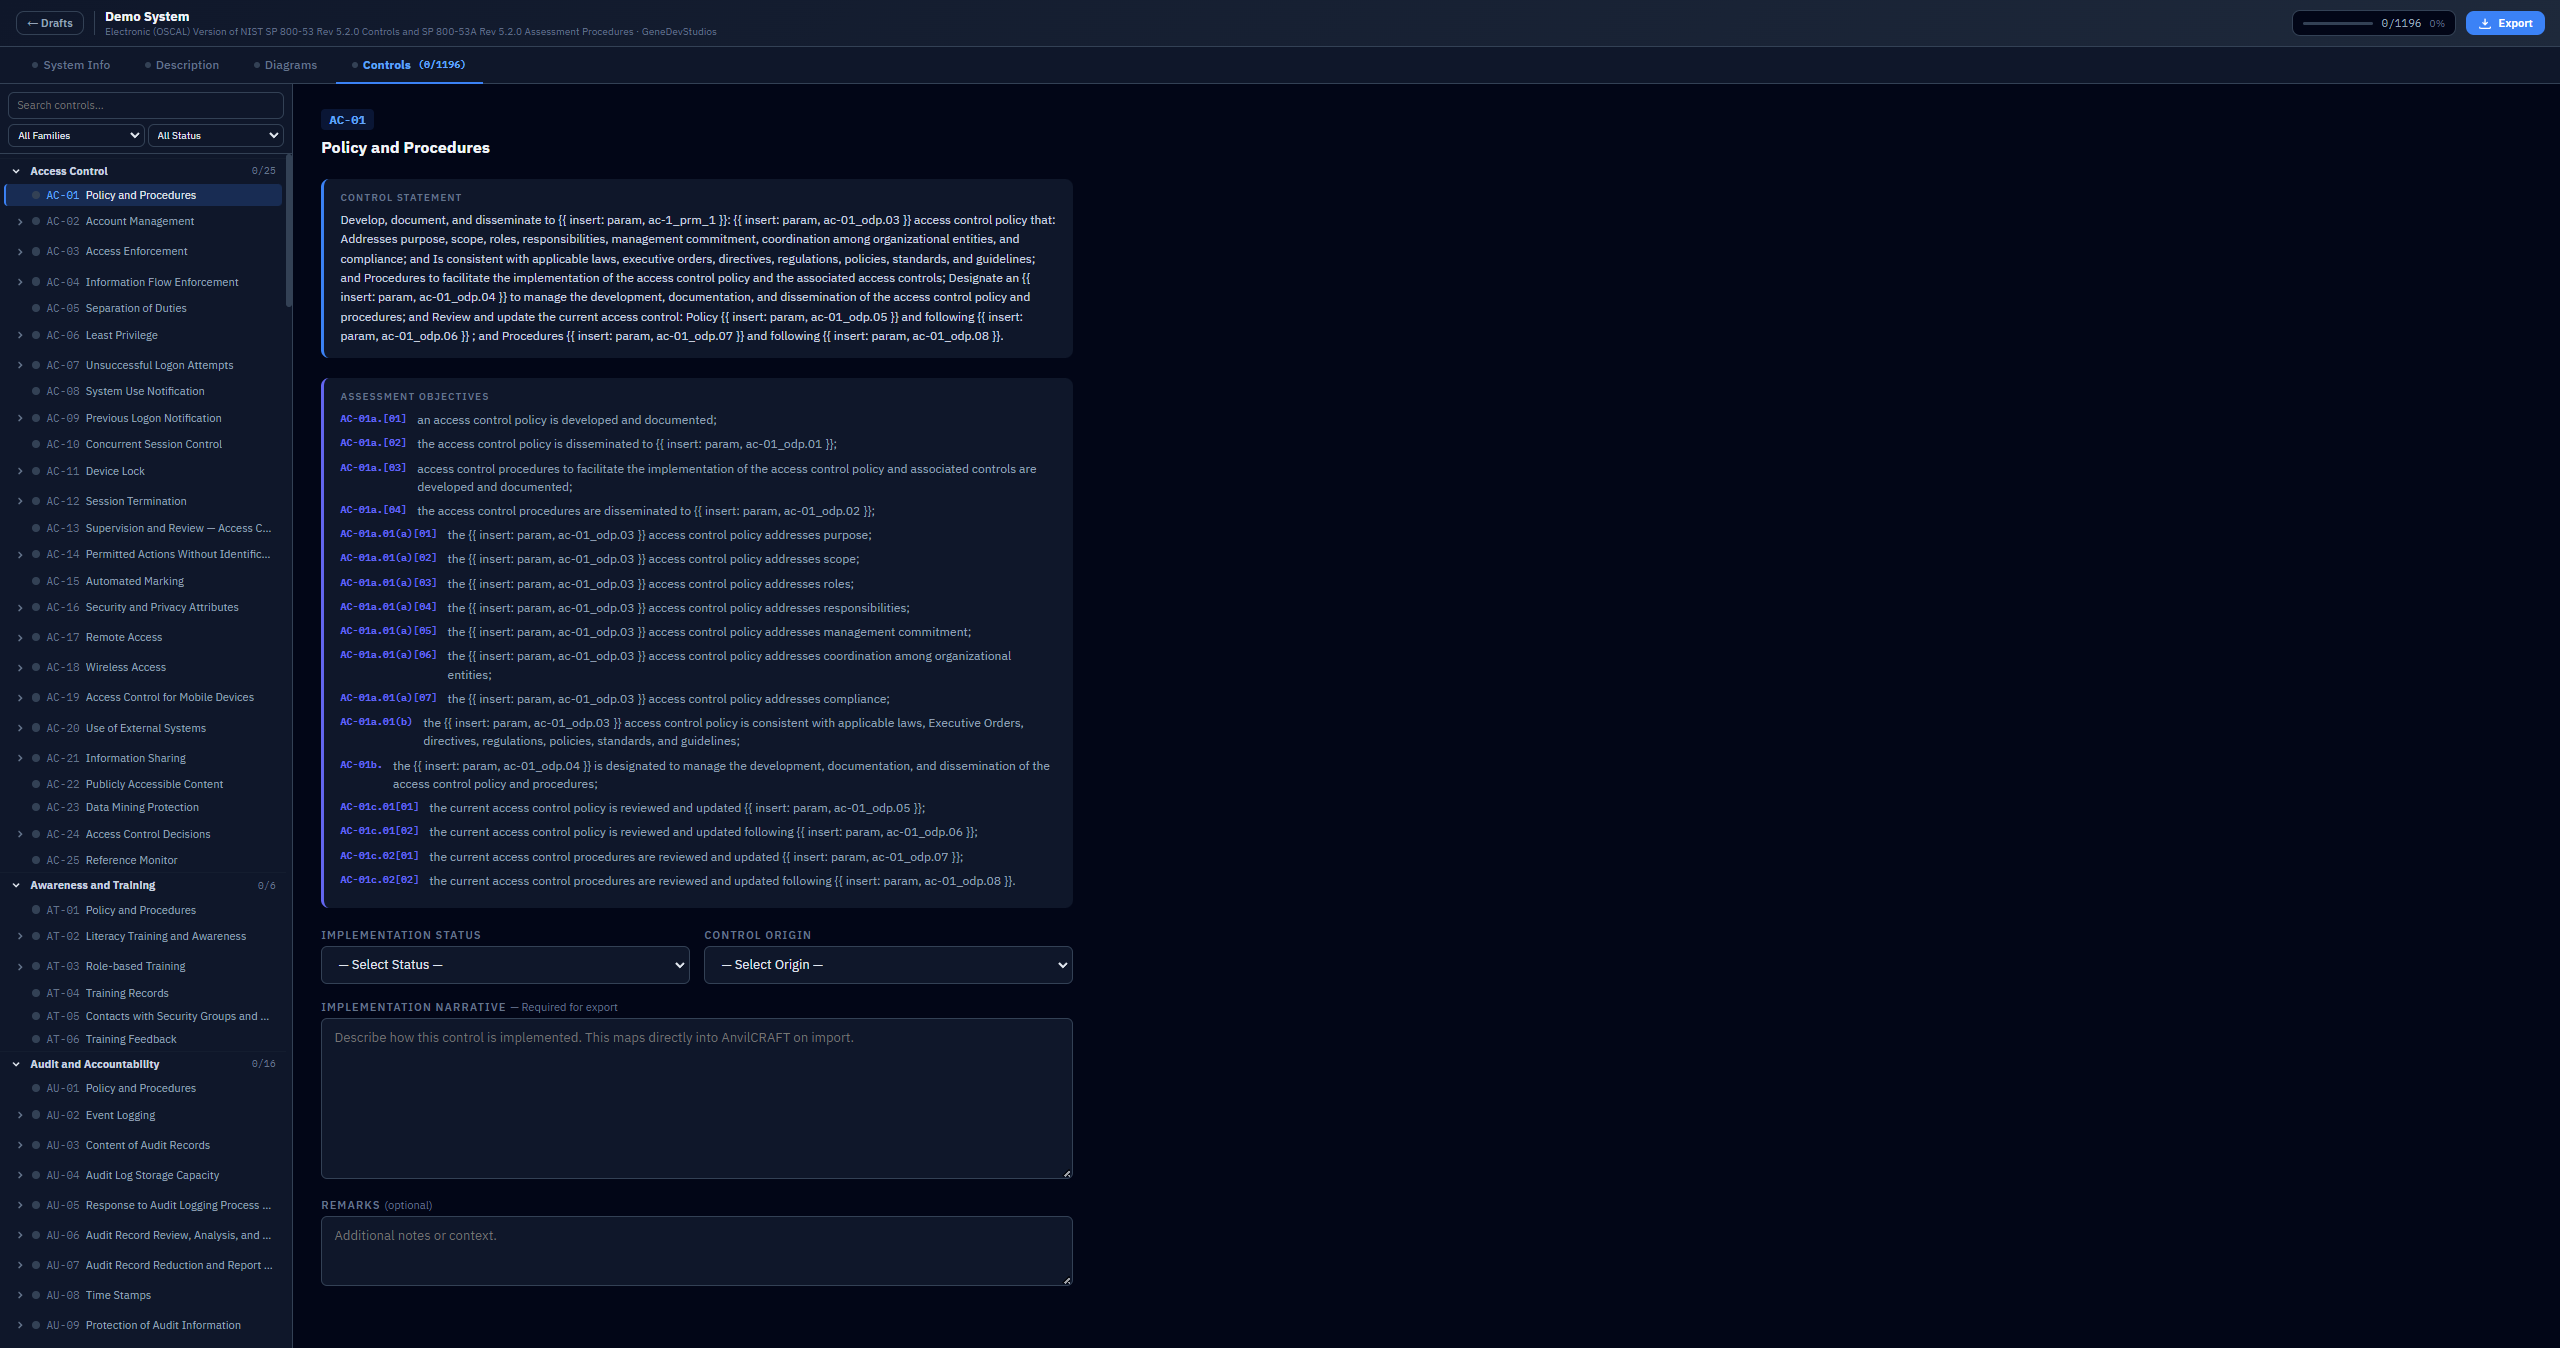This screenshot has width=2560, height=1348.
Task: Select AC-01 Policy and Procedures in sidebar
Action: tap(144, 195)
